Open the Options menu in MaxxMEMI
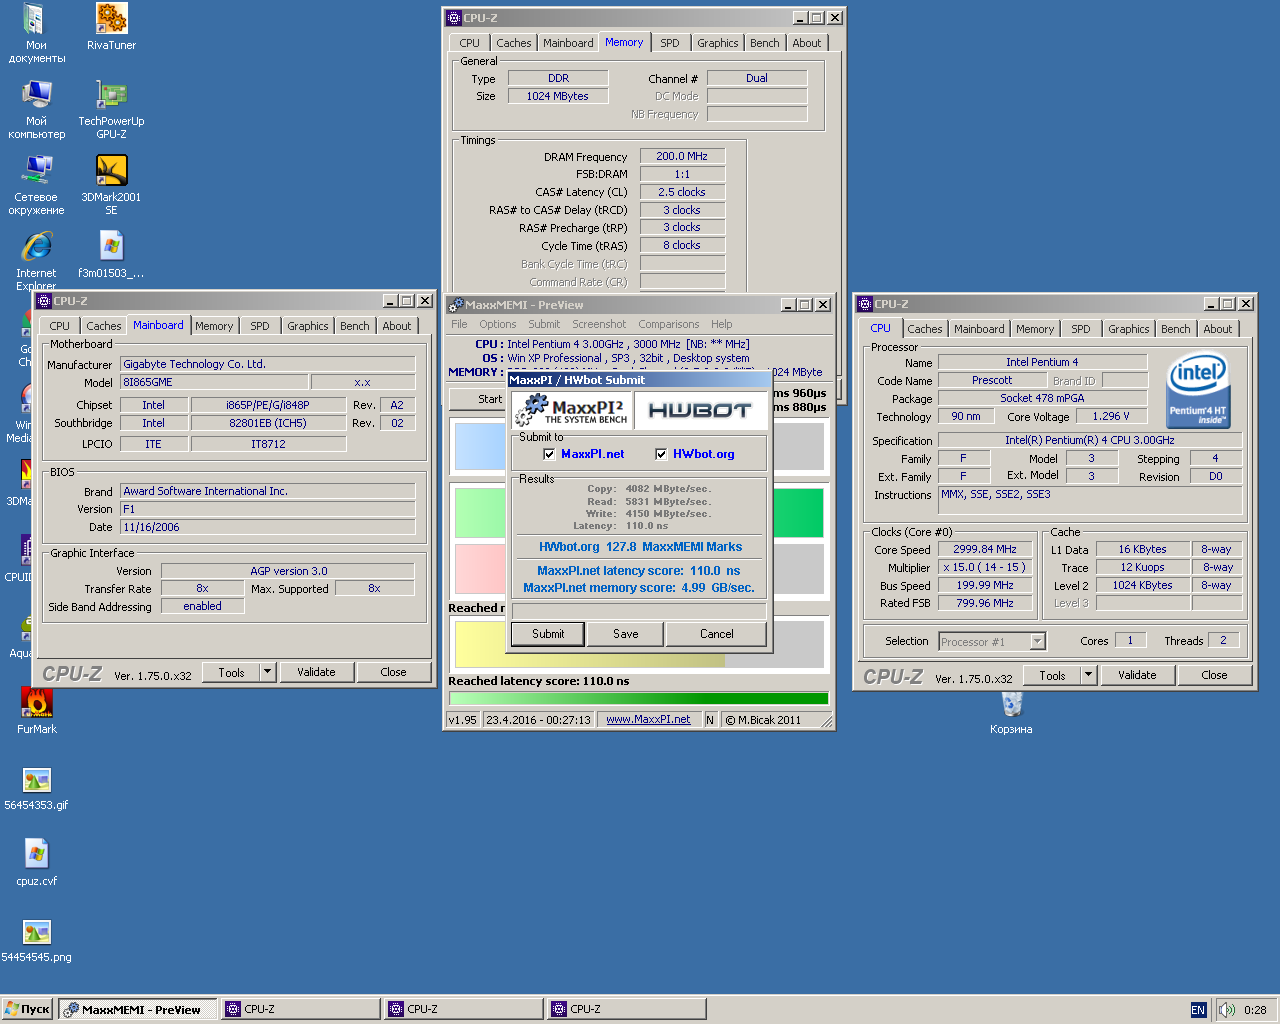 coord(497,324)
